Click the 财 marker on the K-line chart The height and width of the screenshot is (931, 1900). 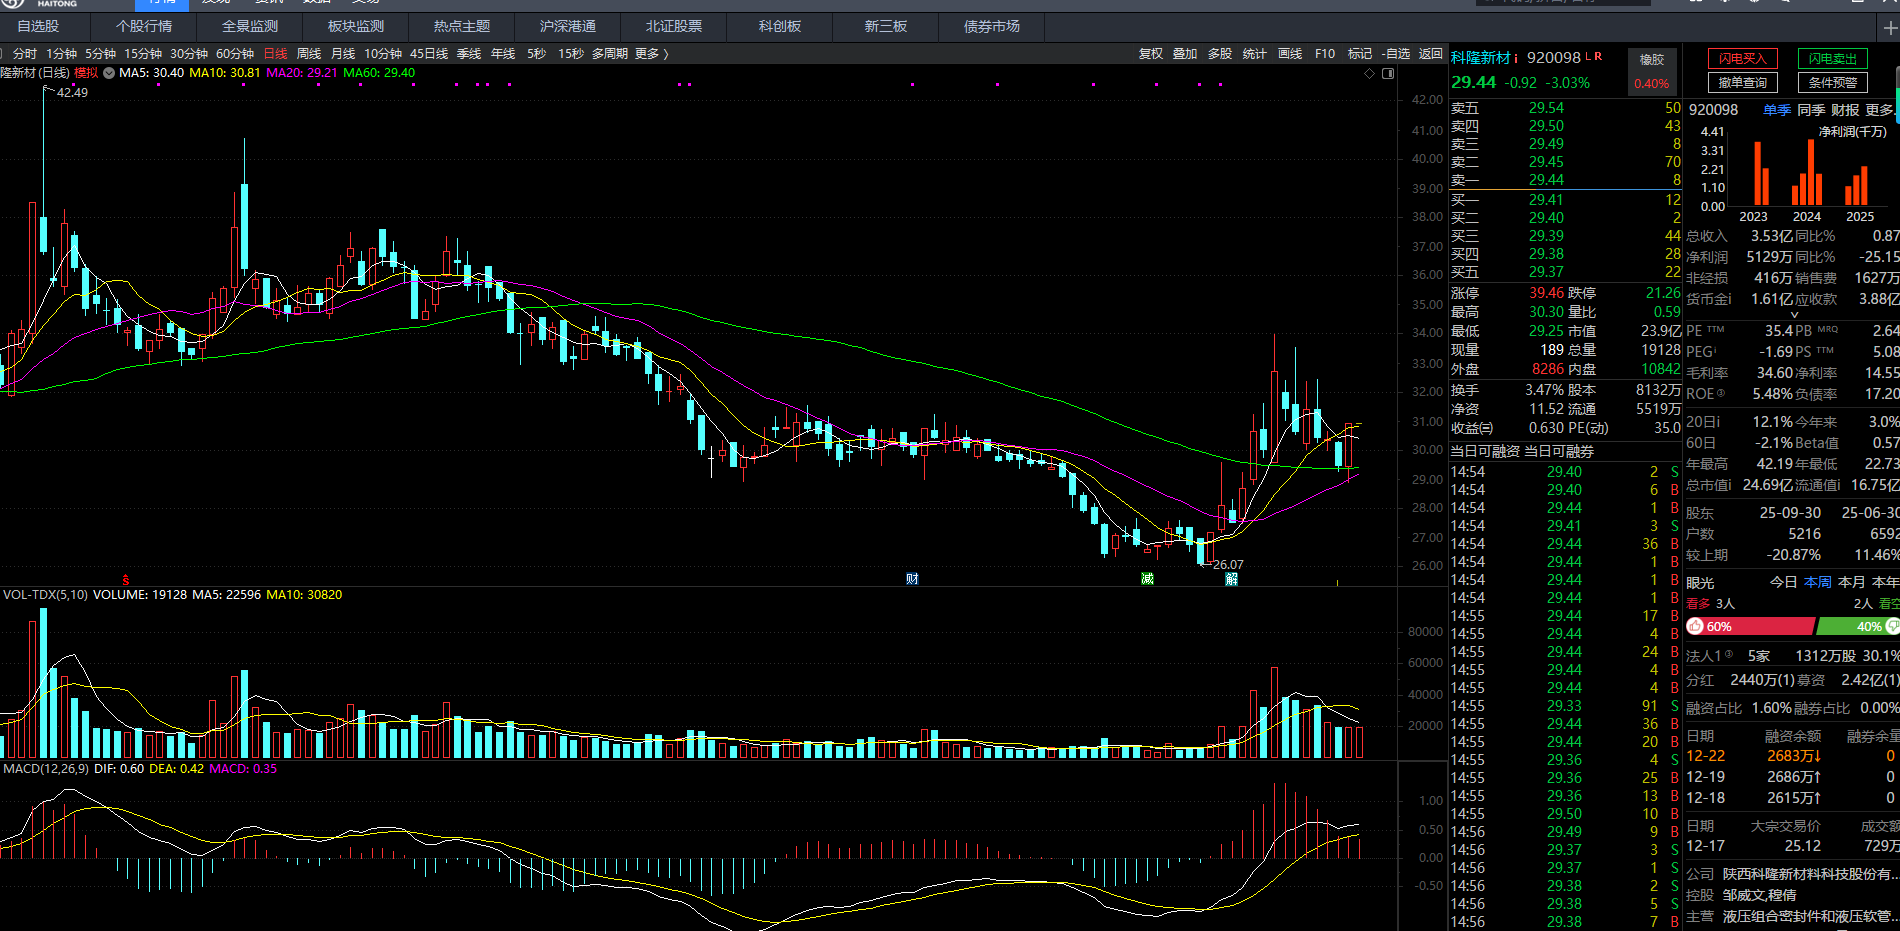[x=912, y=579]
